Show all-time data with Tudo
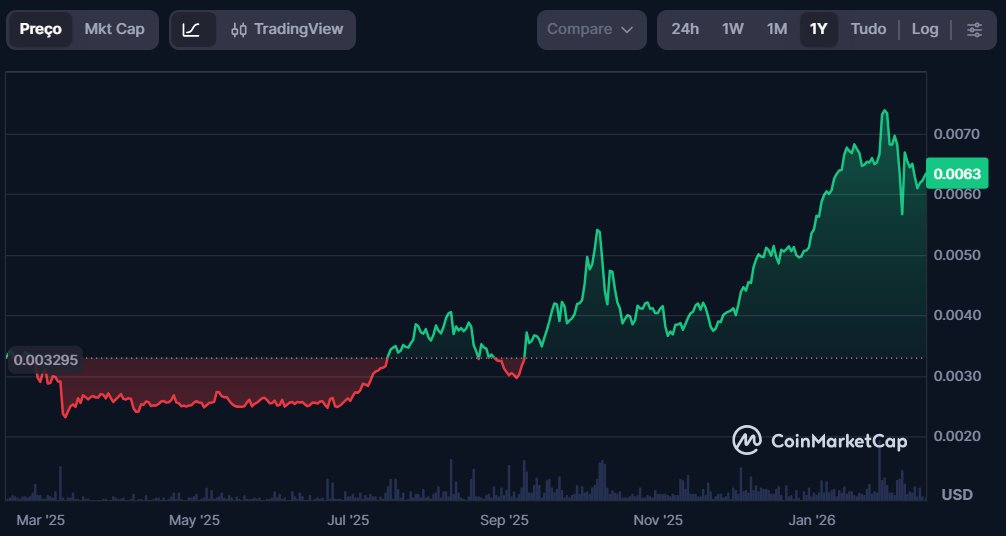Image resolution: width=1006 pixels, height=536 pixels. pos(868,30)
